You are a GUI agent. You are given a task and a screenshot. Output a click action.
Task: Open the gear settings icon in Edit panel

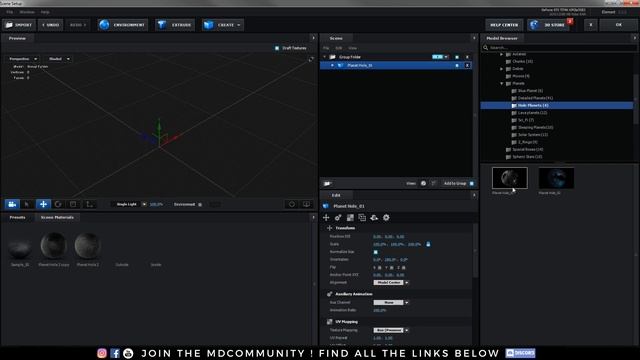click(x=386, y=218)
